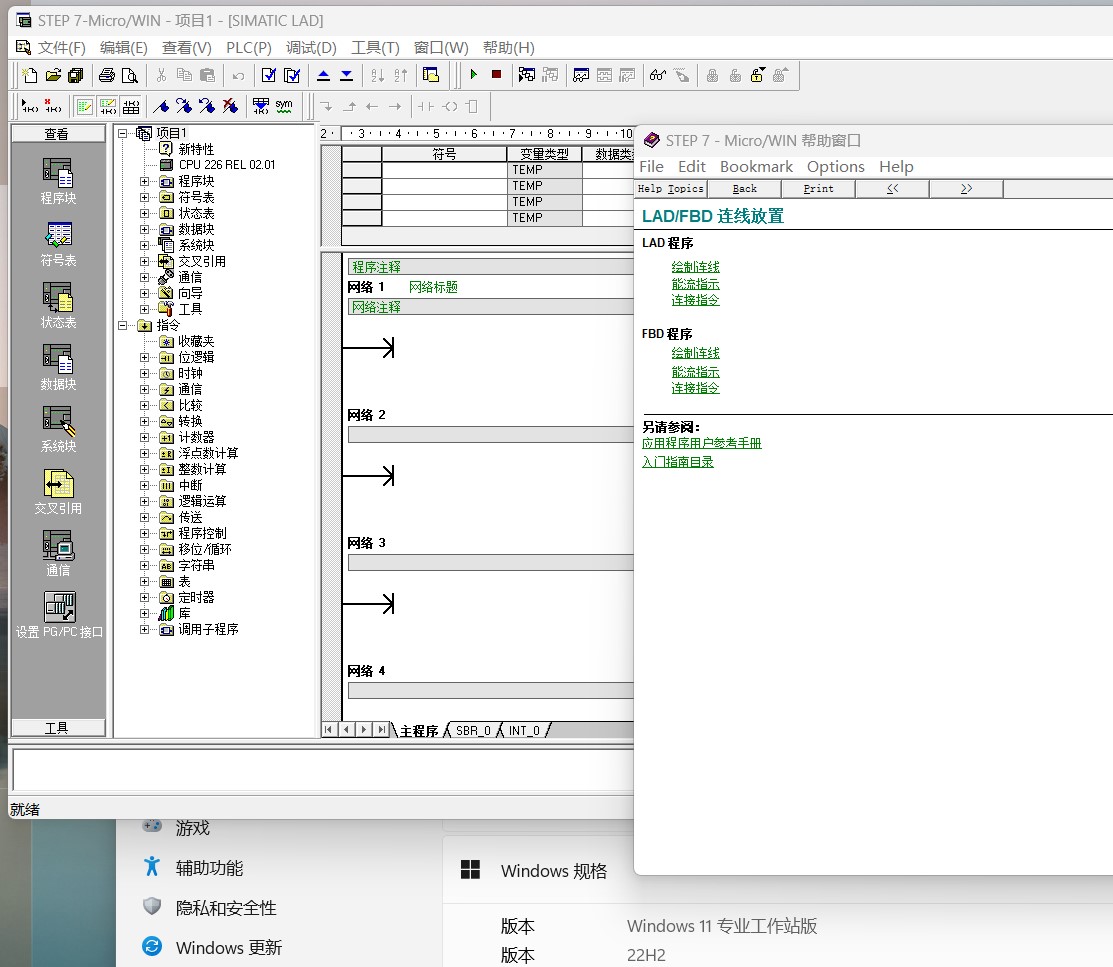
Task: Select Windows 更新 in settings sidebar
Action: tap(228, 947)
